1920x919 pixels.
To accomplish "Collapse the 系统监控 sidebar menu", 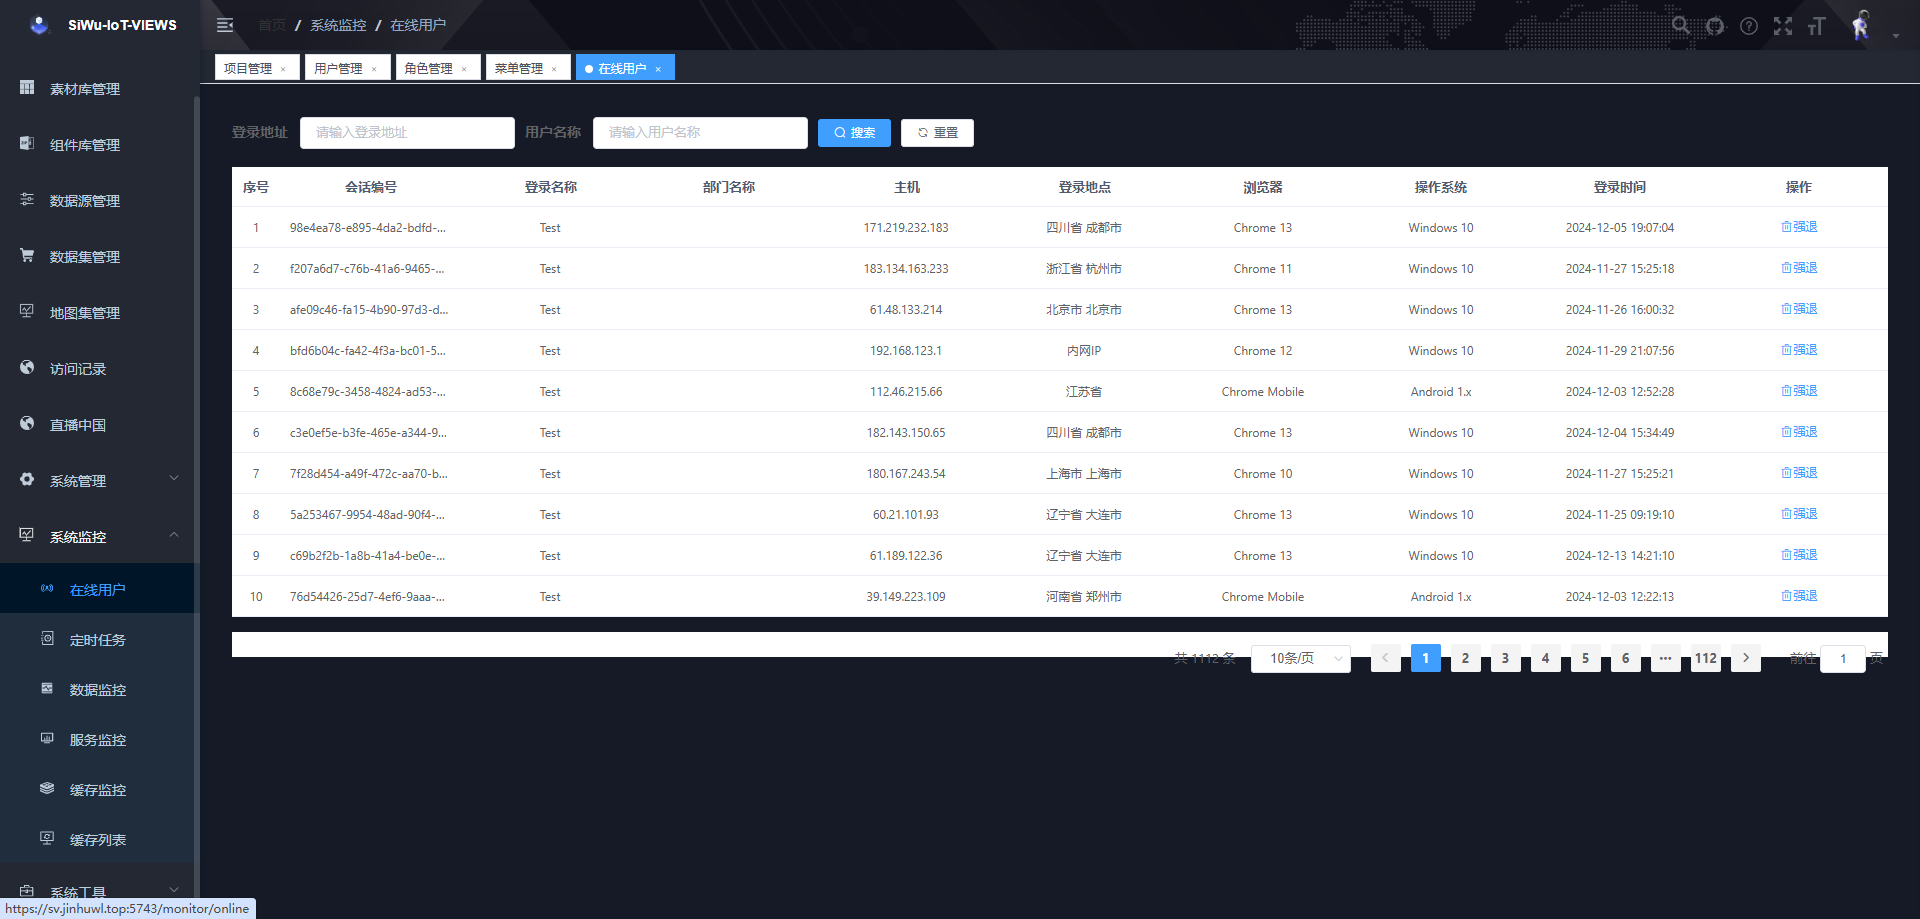I will 98,537.
